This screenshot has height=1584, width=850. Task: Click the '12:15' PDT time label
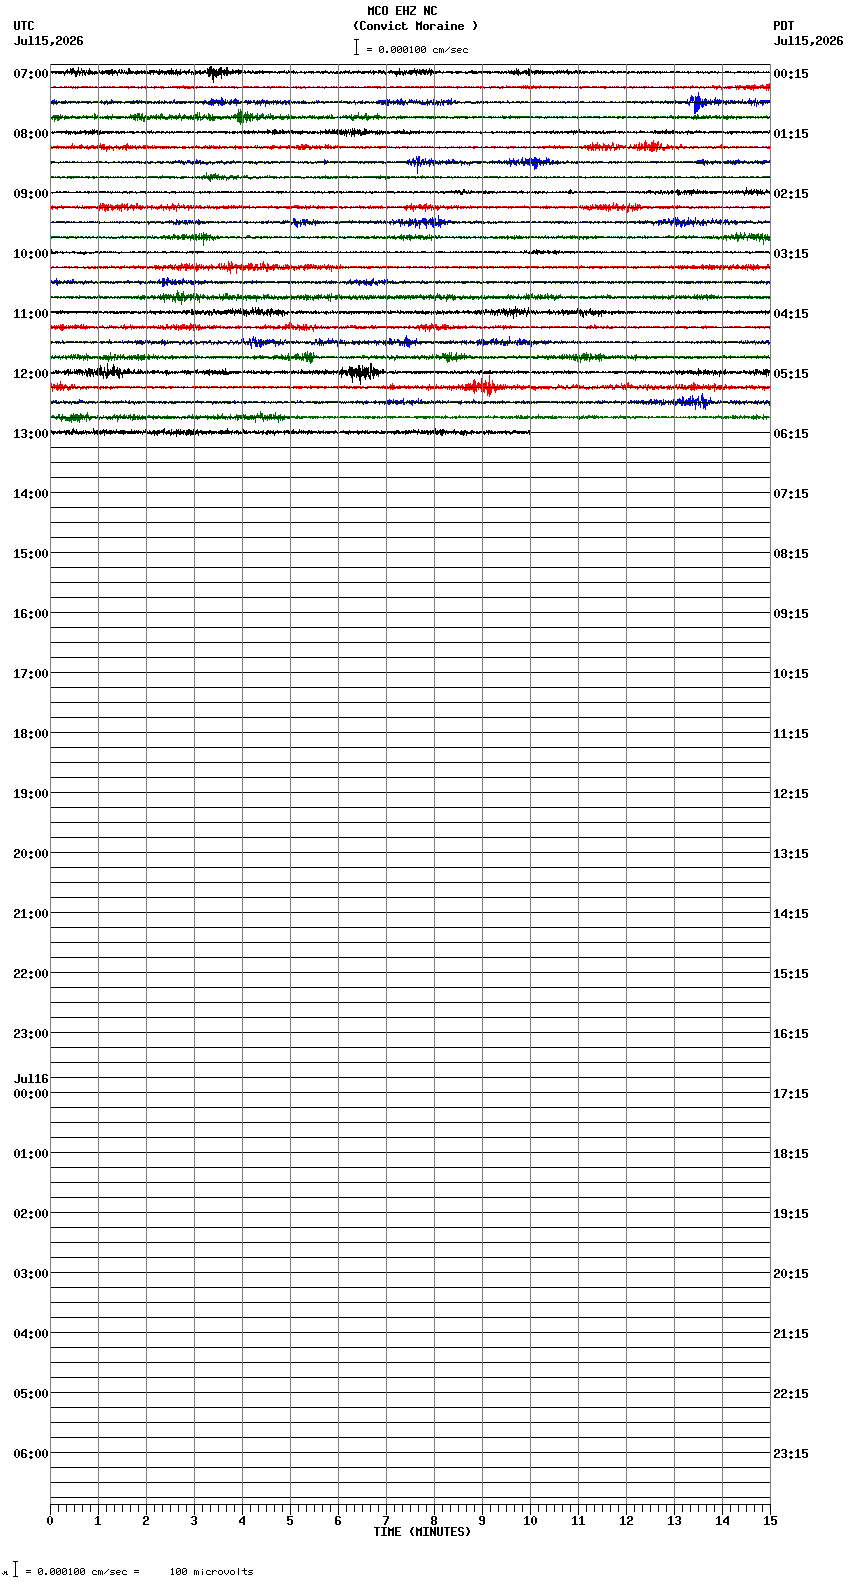pos(791,794)
